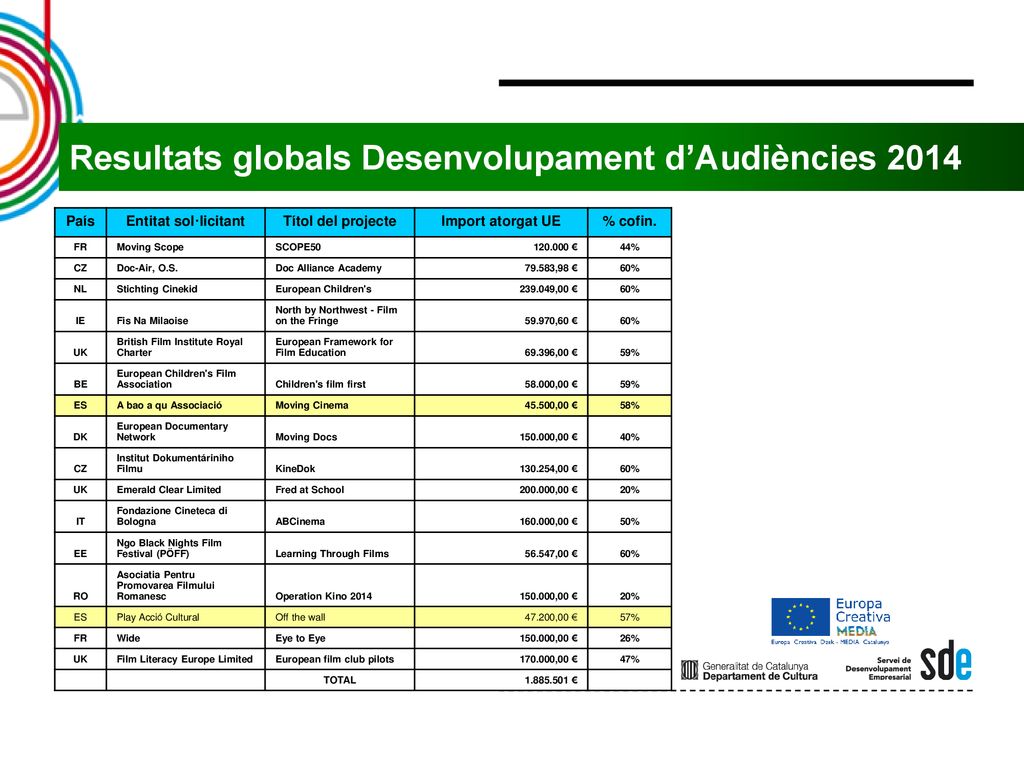Select Institut Dokumentárního Filmu cell

[x=185, y=463]
